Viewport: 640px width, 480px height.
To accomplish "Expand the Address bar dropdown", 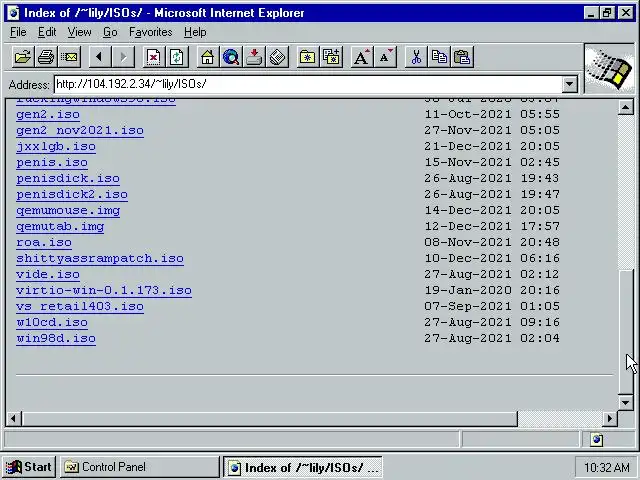I will (569, 84).
